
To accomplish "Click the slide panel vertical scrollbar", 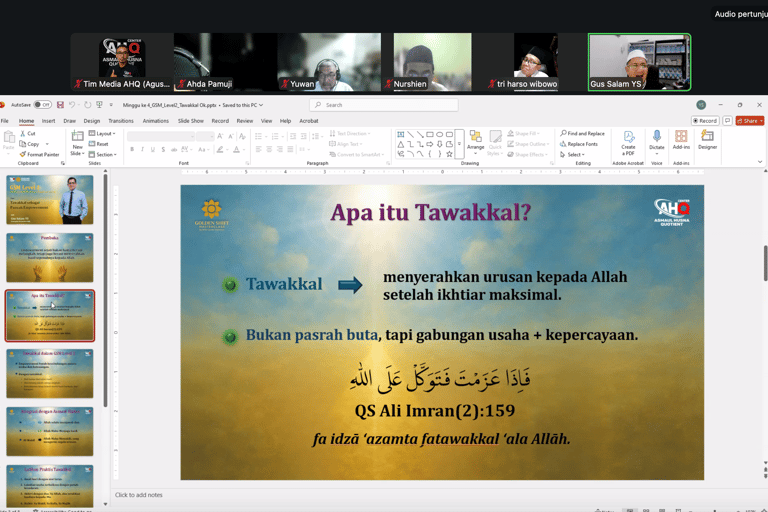I will pyautogui.click(x=105, y=289).
